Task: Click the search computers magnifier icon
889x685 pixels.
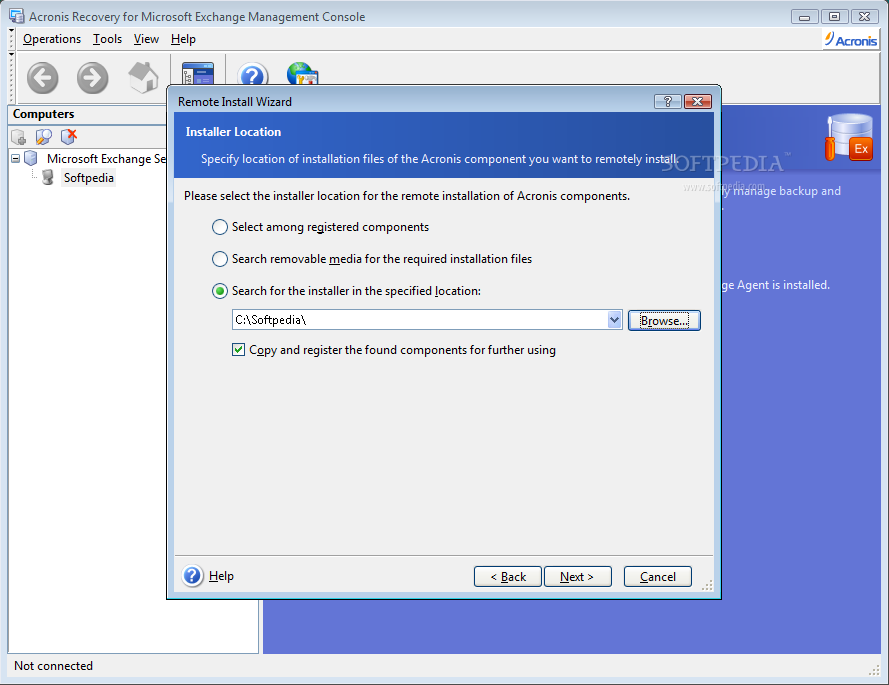Action: pos(44,137)
